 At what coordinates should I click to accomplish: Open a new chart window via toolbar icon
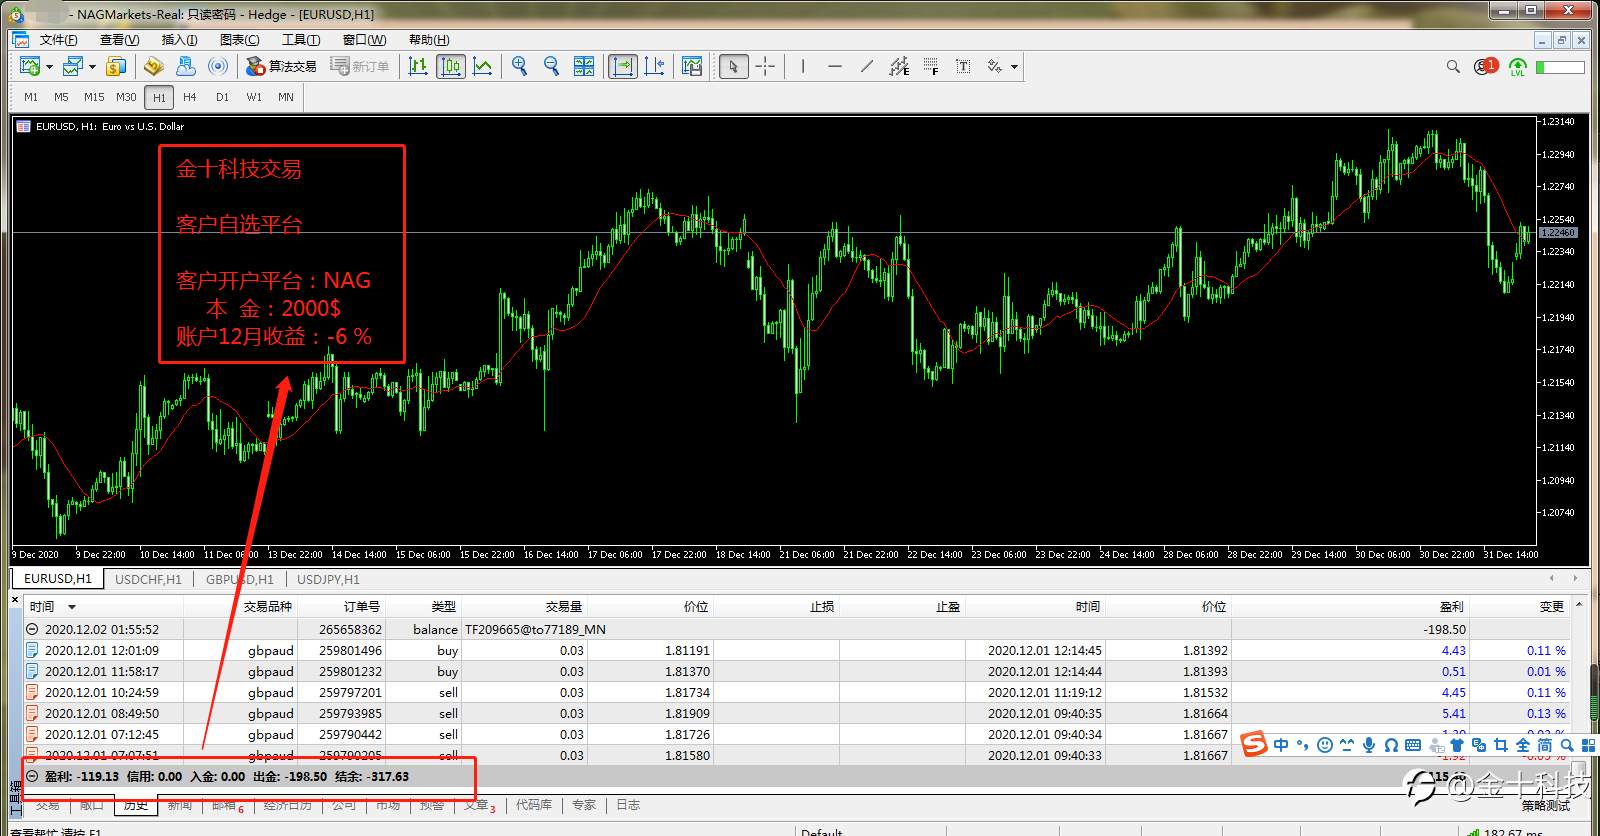[x=30, y=66]
